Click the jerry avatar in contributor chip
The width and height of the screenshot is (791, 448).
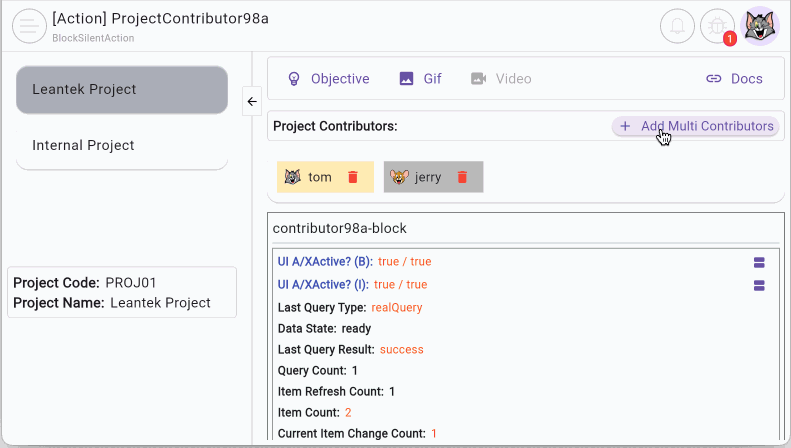tap(400, 177)
